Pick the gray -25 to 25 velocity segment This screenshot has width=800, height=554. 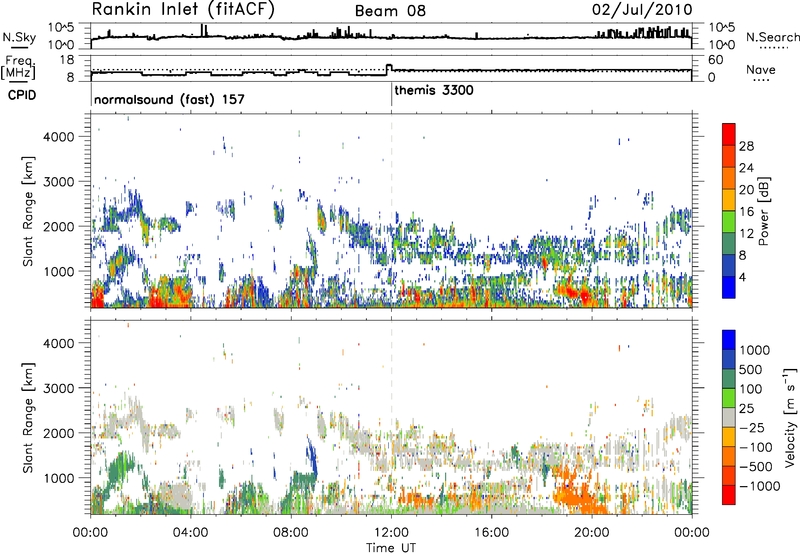coord(729,418)
